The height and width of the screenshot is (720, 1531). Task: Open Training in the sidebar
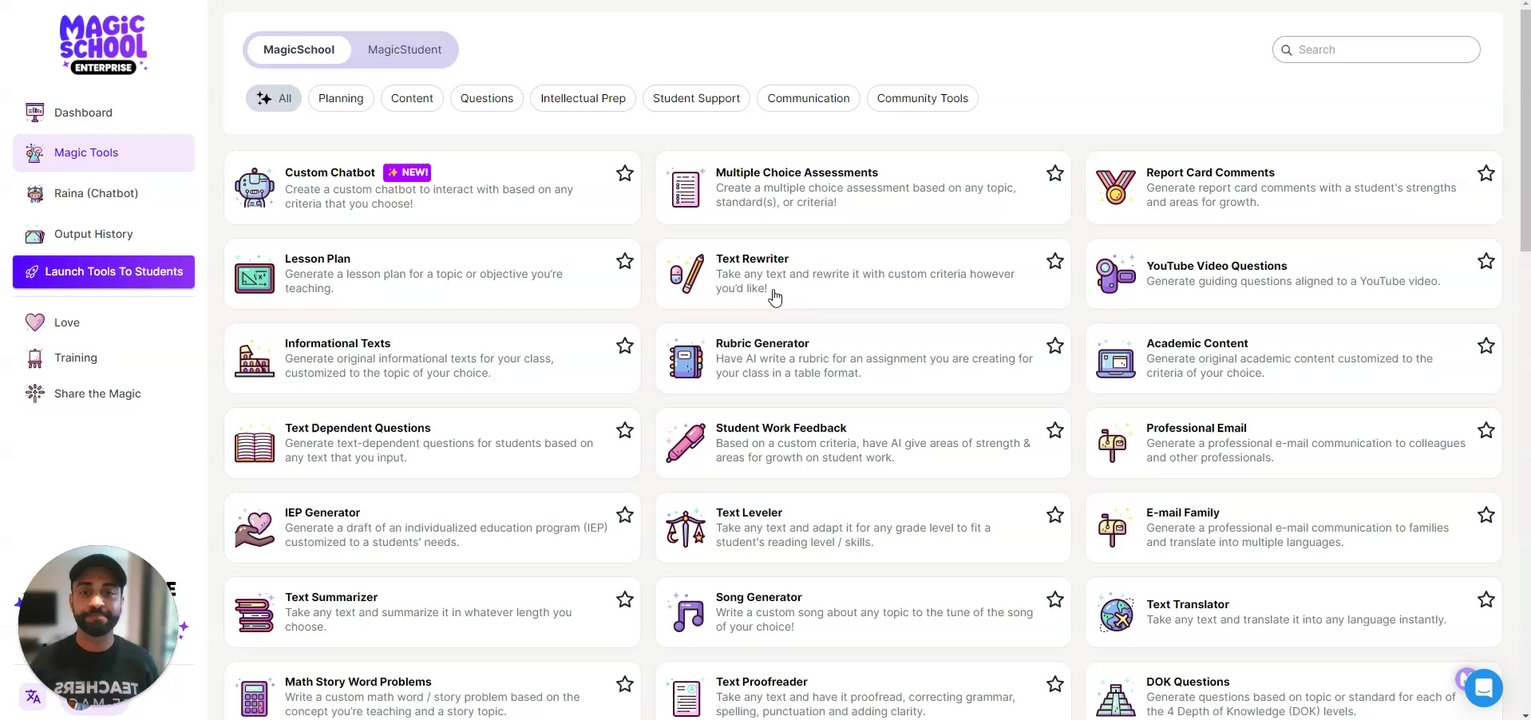tap(103, 357)
